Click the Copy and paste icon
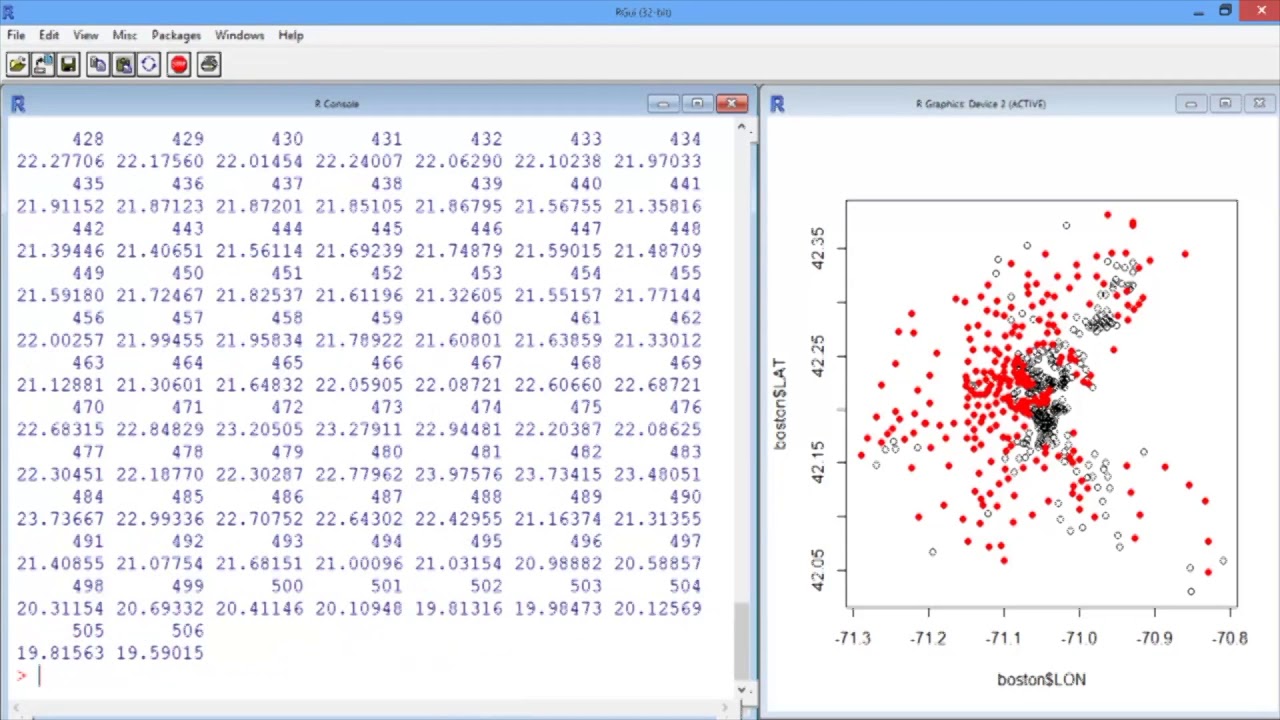The height and width of the screenshot is (720, 1280). pos(149,65)
